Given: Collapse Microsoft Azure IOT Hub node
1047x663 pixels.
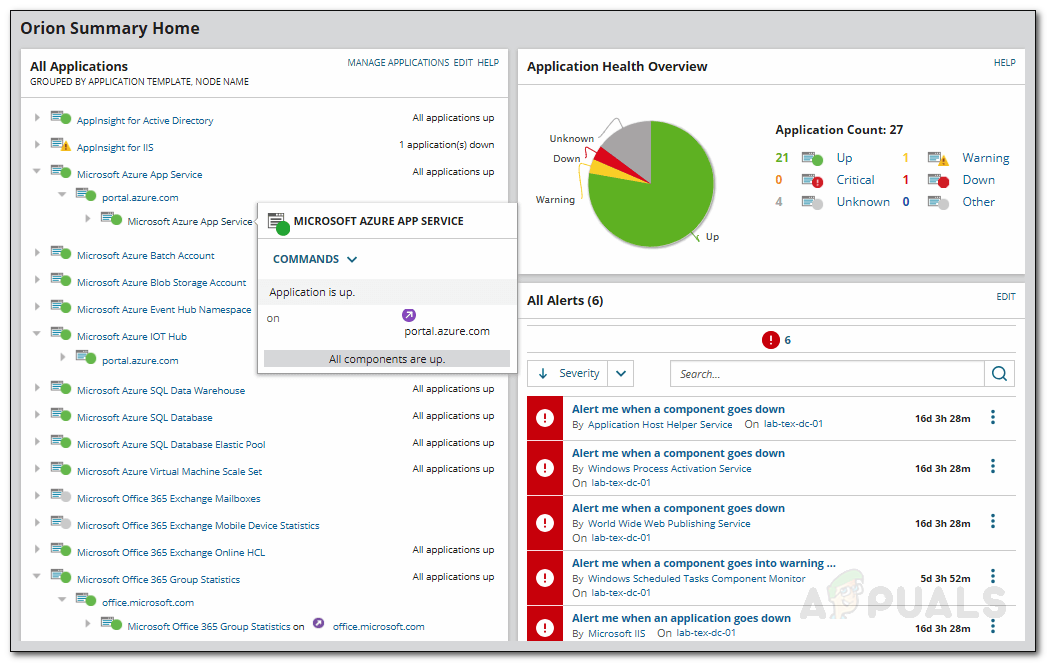Looking at the screenshot, I should [37, 333].
